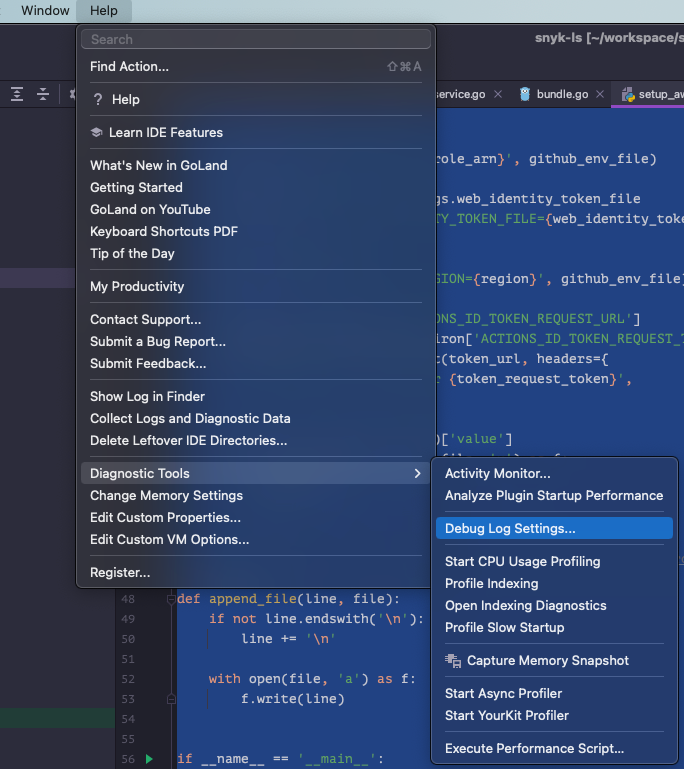This screenshot has height=769, width=684.
Task: Close the bundle.go editor tab
Action: click(x=600, y=94)
